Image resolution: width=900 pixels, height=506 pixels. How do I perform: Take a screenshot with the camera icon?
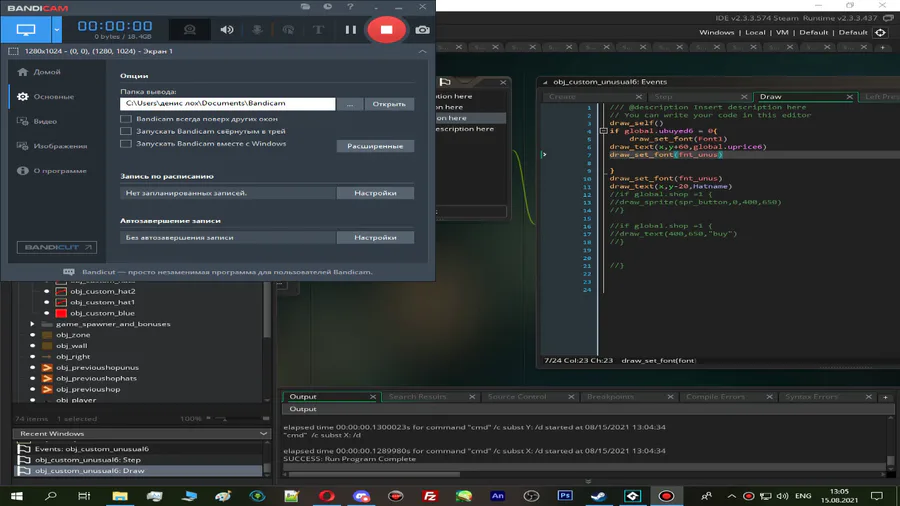point(422,30)
